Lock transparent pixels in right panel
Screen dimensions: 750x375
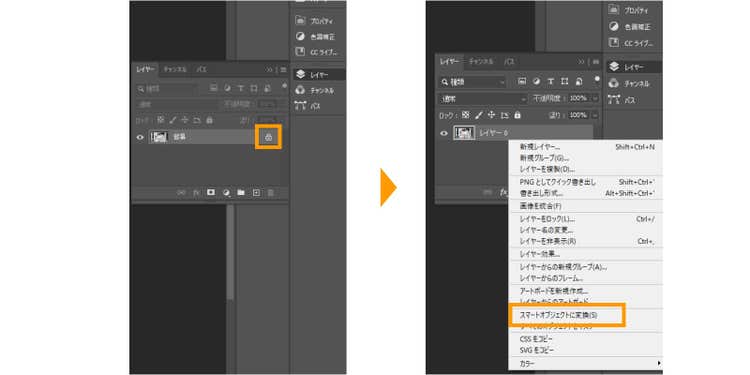coord(466,115)
